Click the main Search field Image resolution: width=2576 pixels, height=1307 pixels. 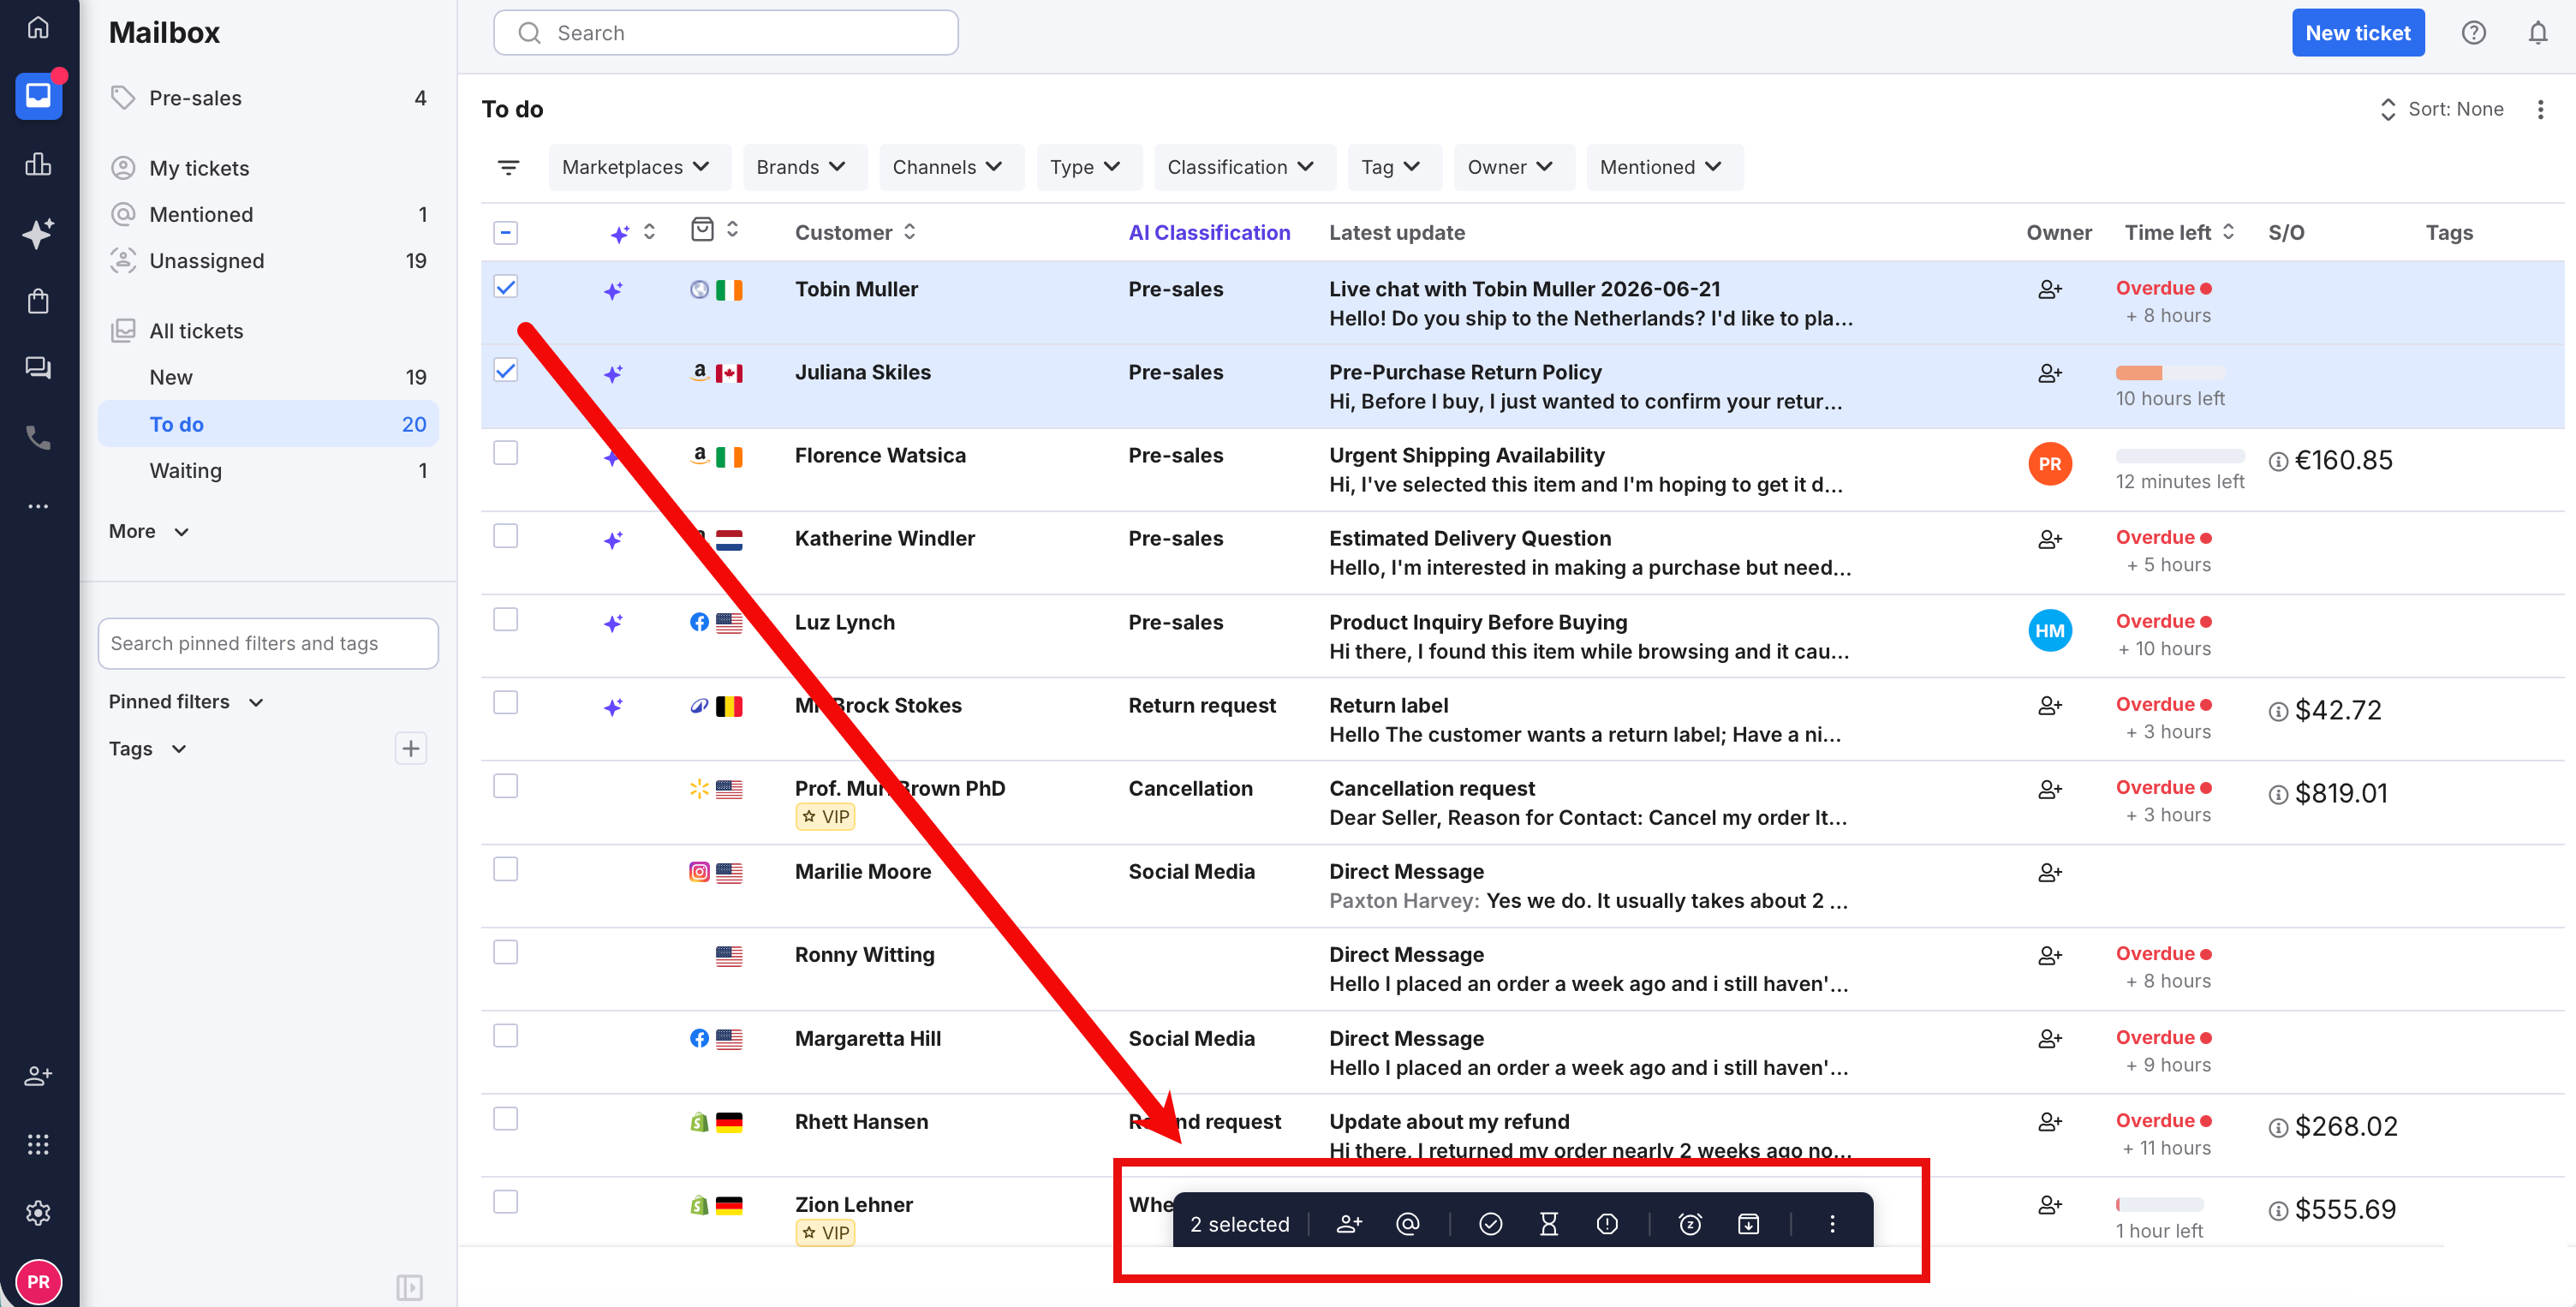coord(725,33)
